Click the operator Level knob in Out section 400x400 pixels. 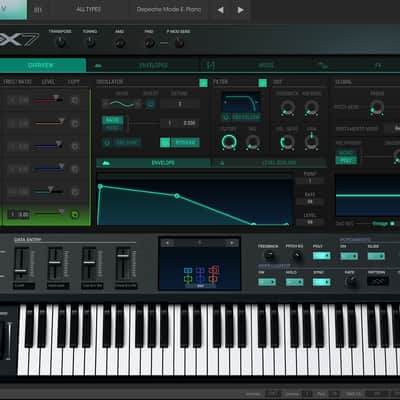pyautogui.click(x=311, y=142)
